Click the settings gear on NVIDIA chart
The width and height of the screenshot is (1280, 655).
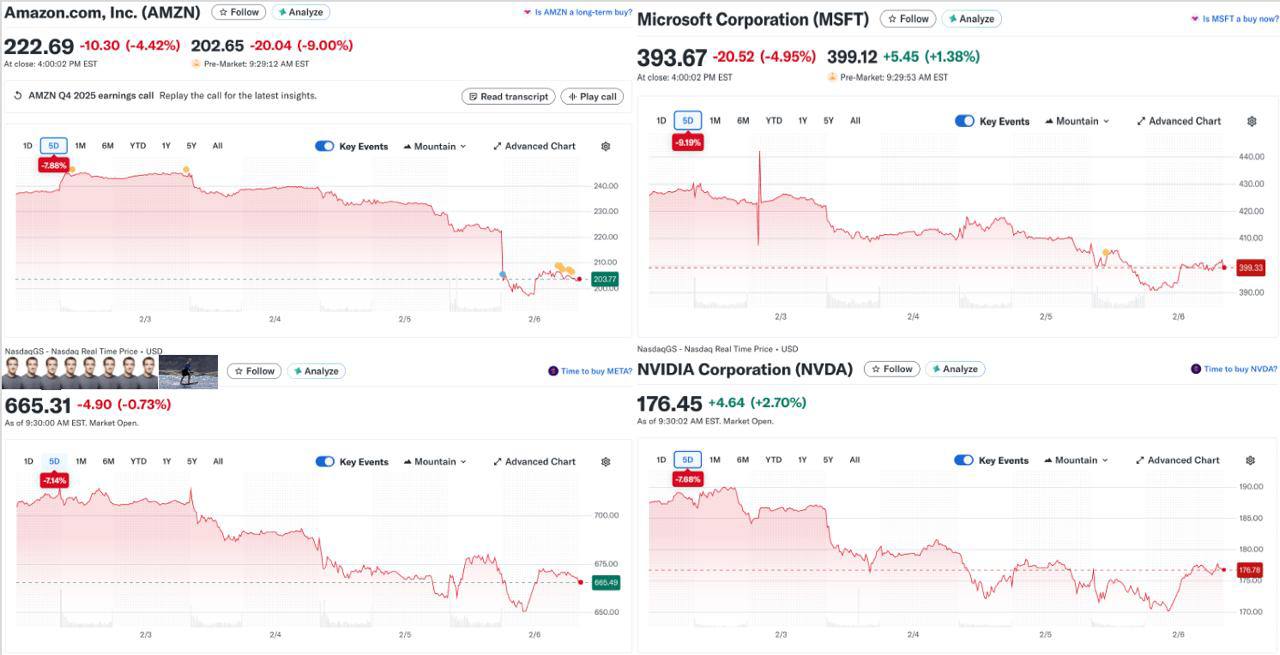pos(1250,461)
